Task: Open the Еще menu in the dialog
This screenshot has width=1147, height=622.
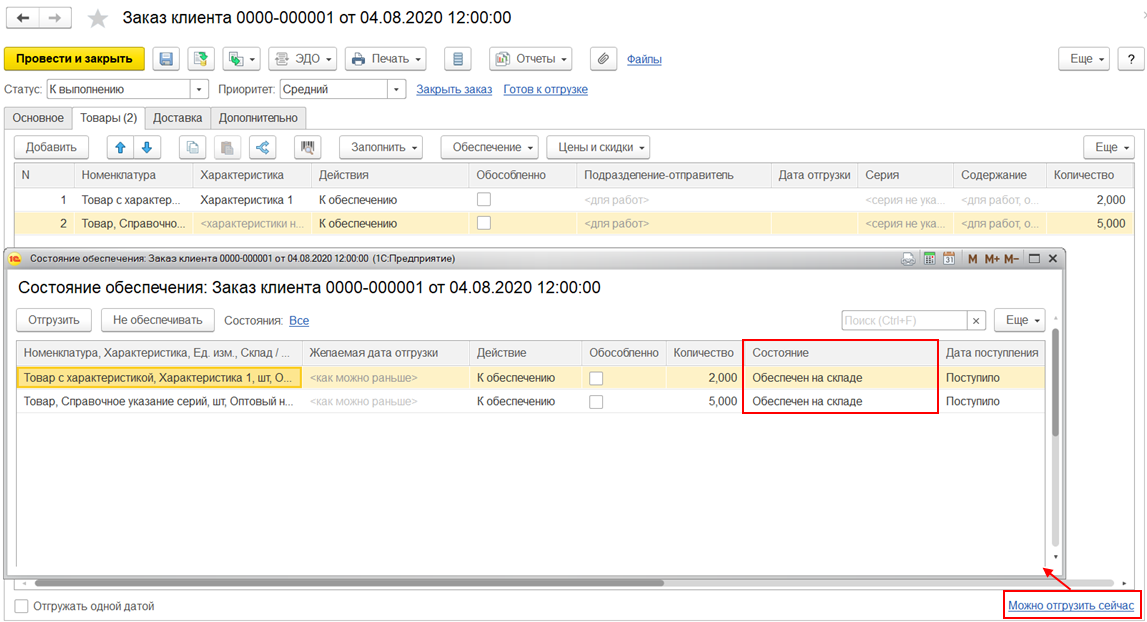Action: 1020,320
